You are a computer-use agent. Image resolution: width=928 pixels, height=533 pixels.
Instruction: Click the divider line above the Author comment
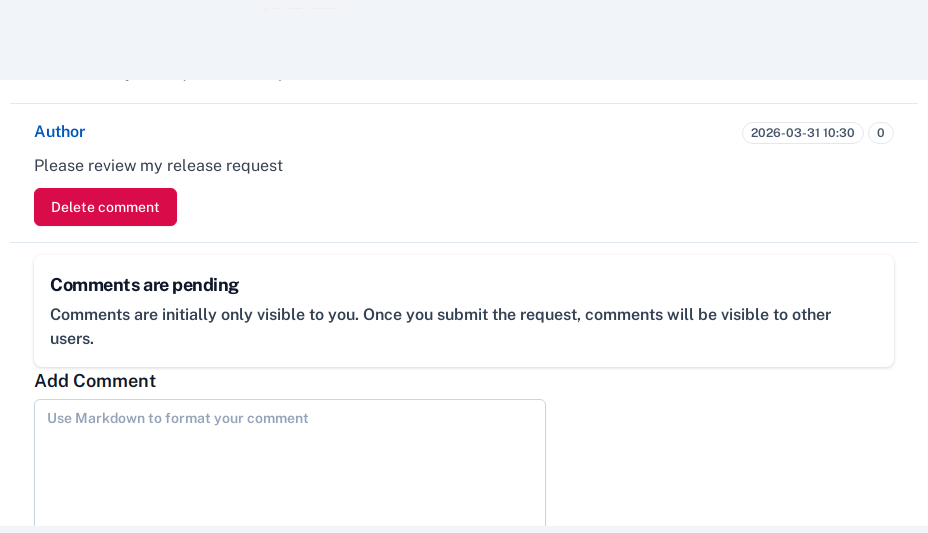pyautogui.click(x=464, y=104)
